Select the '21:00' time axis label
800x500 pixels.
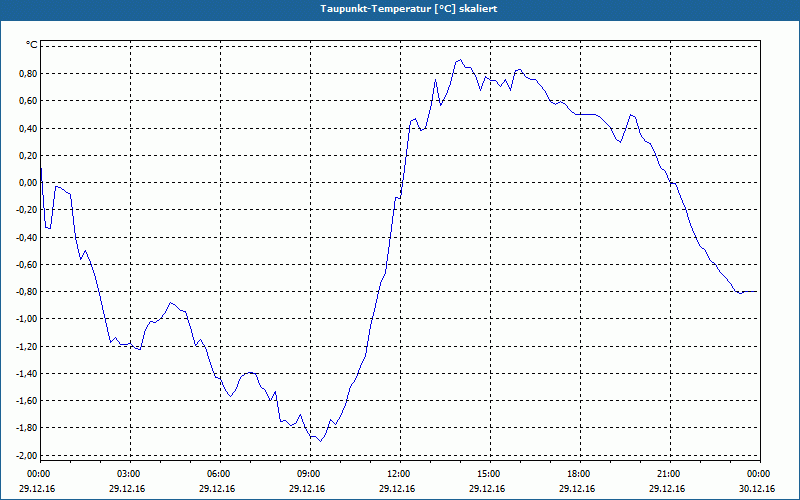667,474
